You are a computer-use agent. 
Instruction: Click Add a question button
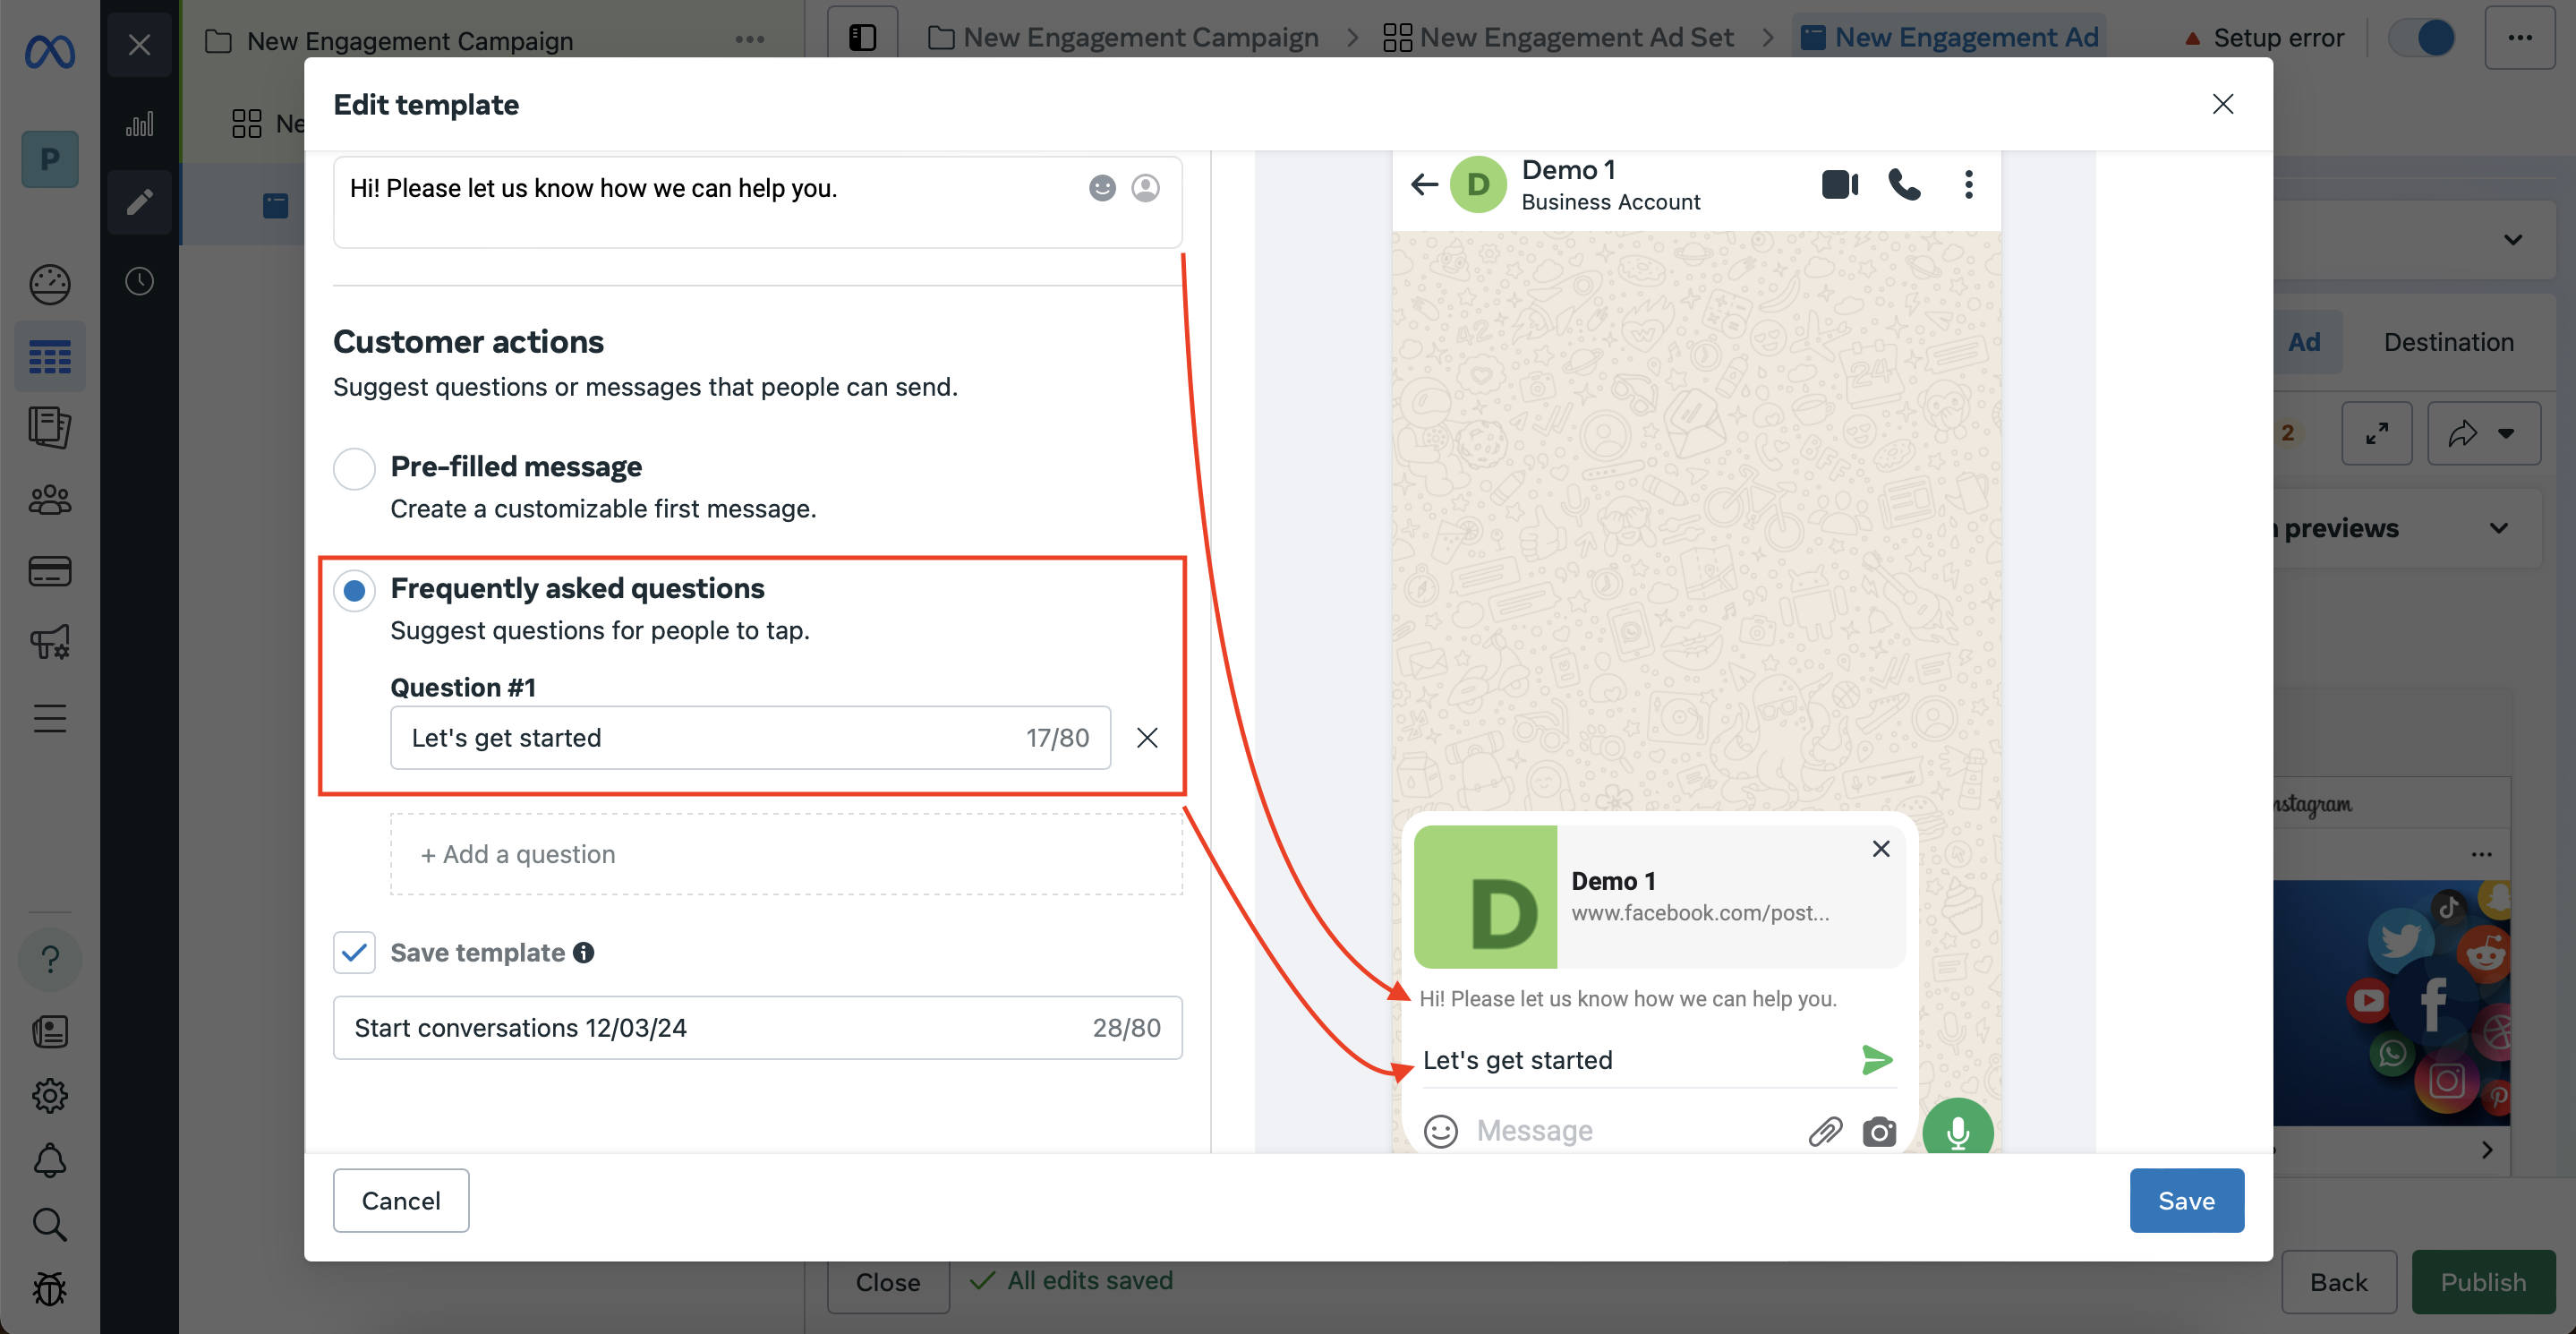pos(786,854)
